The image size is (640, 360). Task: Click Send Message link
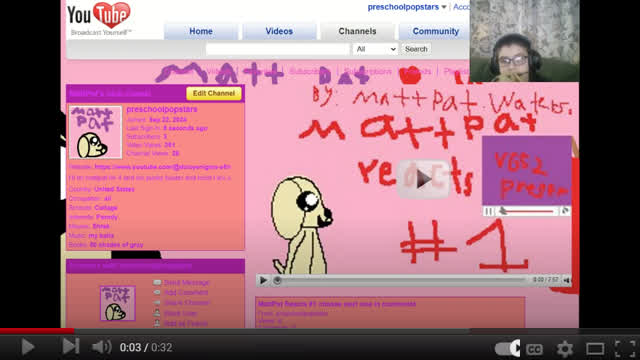tap(187, 282)
